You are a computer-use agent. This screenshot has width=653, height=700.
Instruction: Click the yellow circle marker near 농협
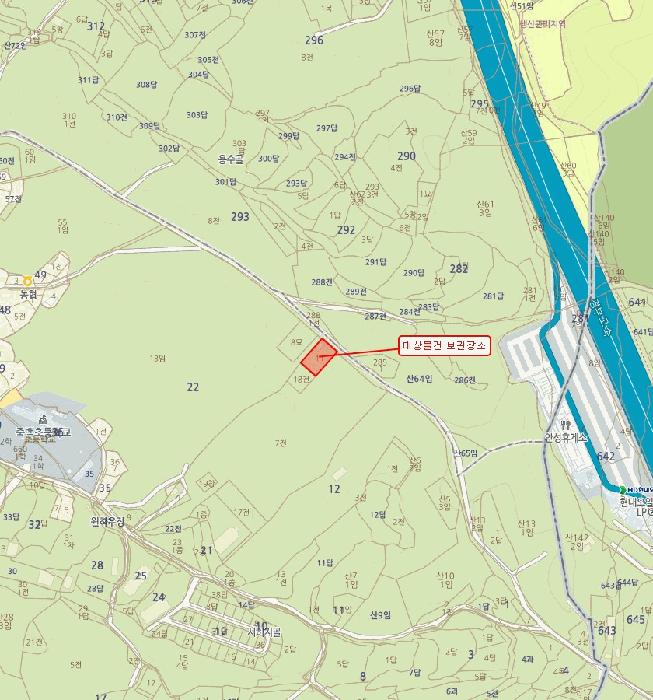coord(27,281)
